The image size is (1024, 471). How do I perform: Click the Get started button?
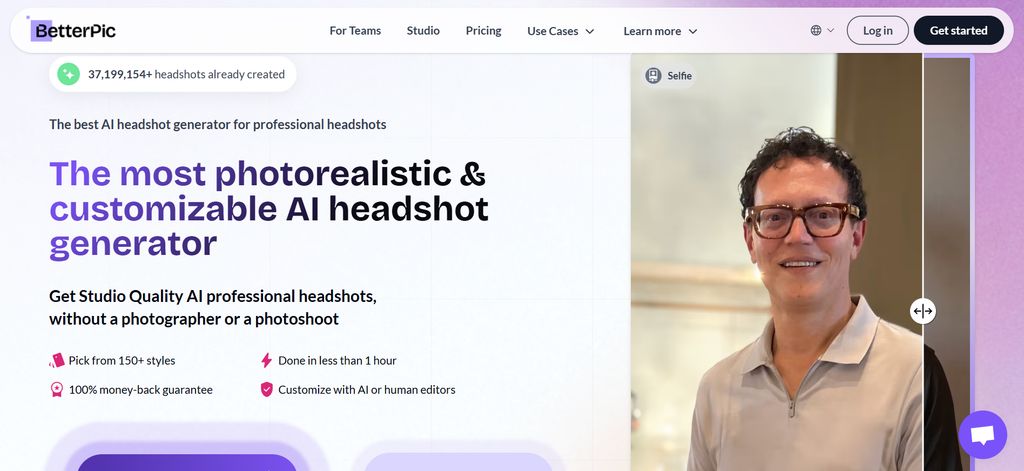(958, 30)
